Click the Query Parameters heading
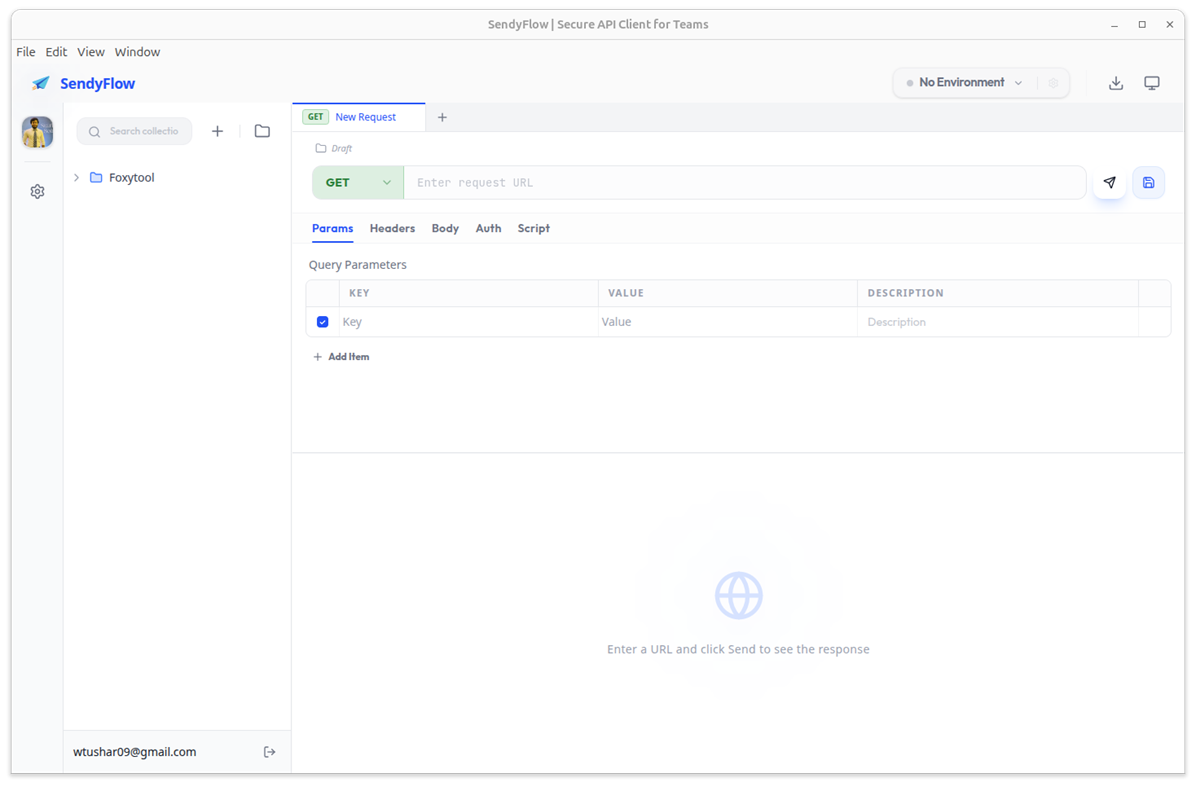Image resolution: width=1196 pixels, height=787 pixels. point(358,265)
